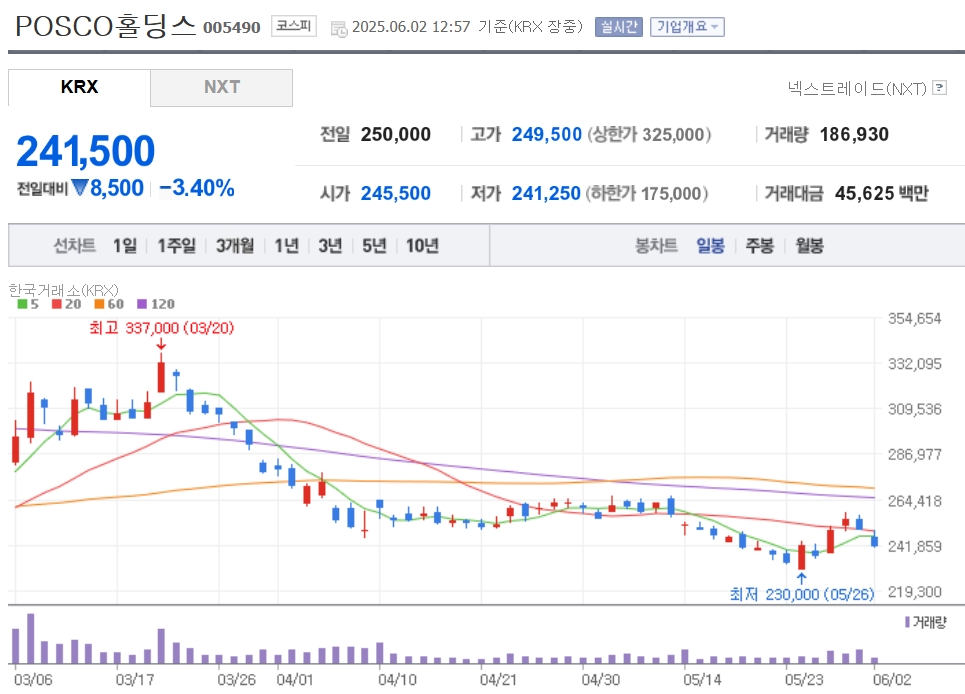965x694 pixels.
Task: Click the 354,654 price axis label
Action: 915,319
